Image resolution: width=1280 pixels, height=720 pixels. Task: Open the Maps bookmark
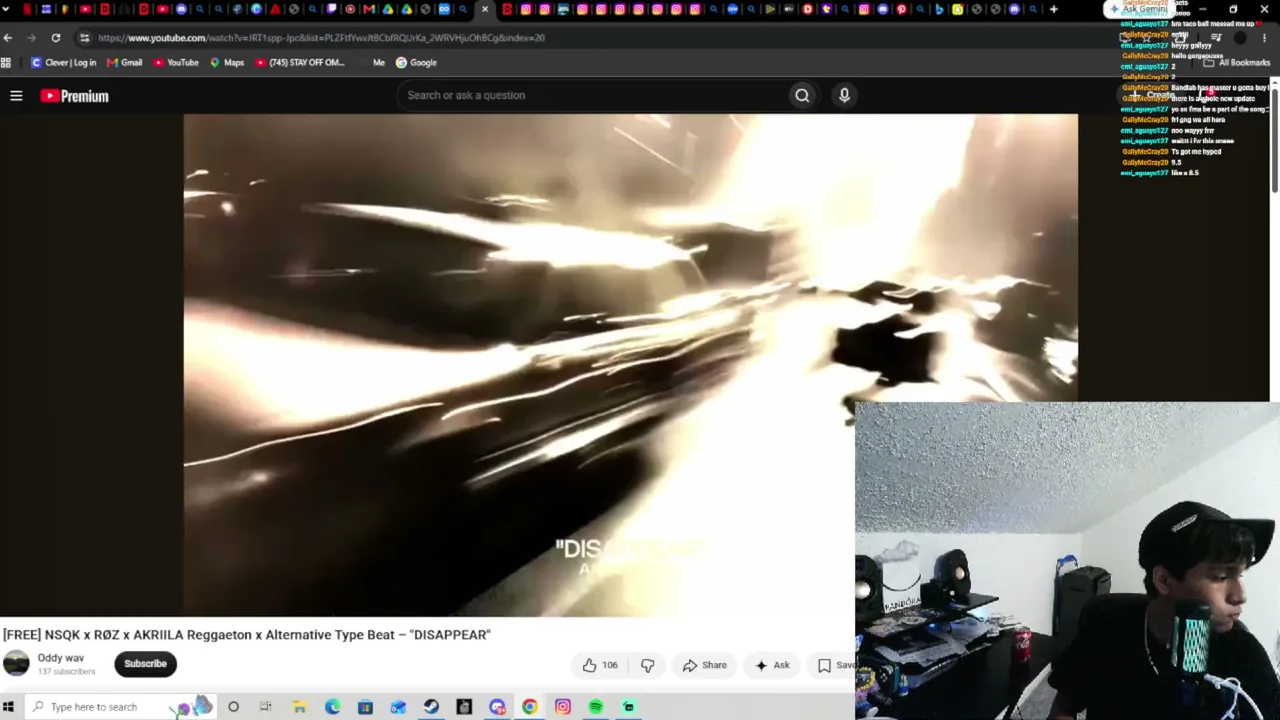(226, 62)
